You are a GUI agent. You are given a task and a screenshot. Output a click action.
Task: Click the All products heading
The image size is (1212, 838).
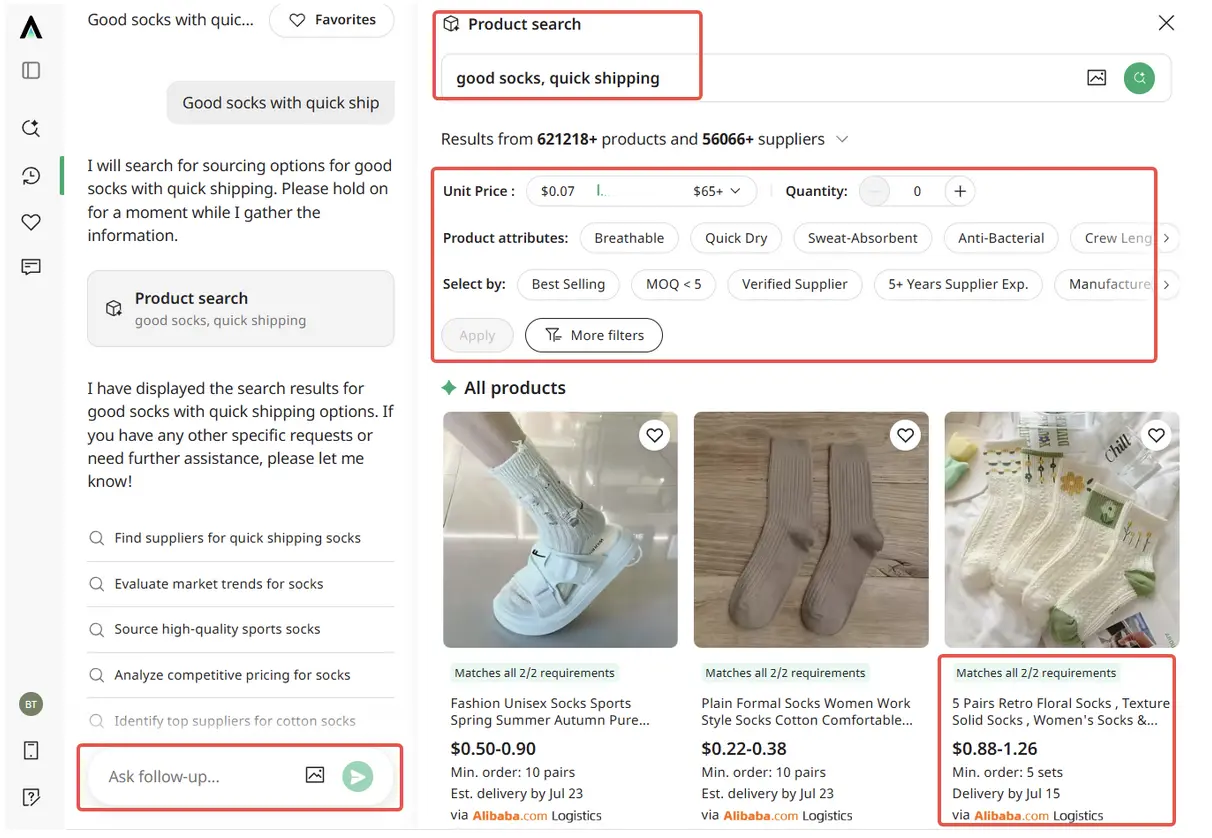click(x=515, y=388)
